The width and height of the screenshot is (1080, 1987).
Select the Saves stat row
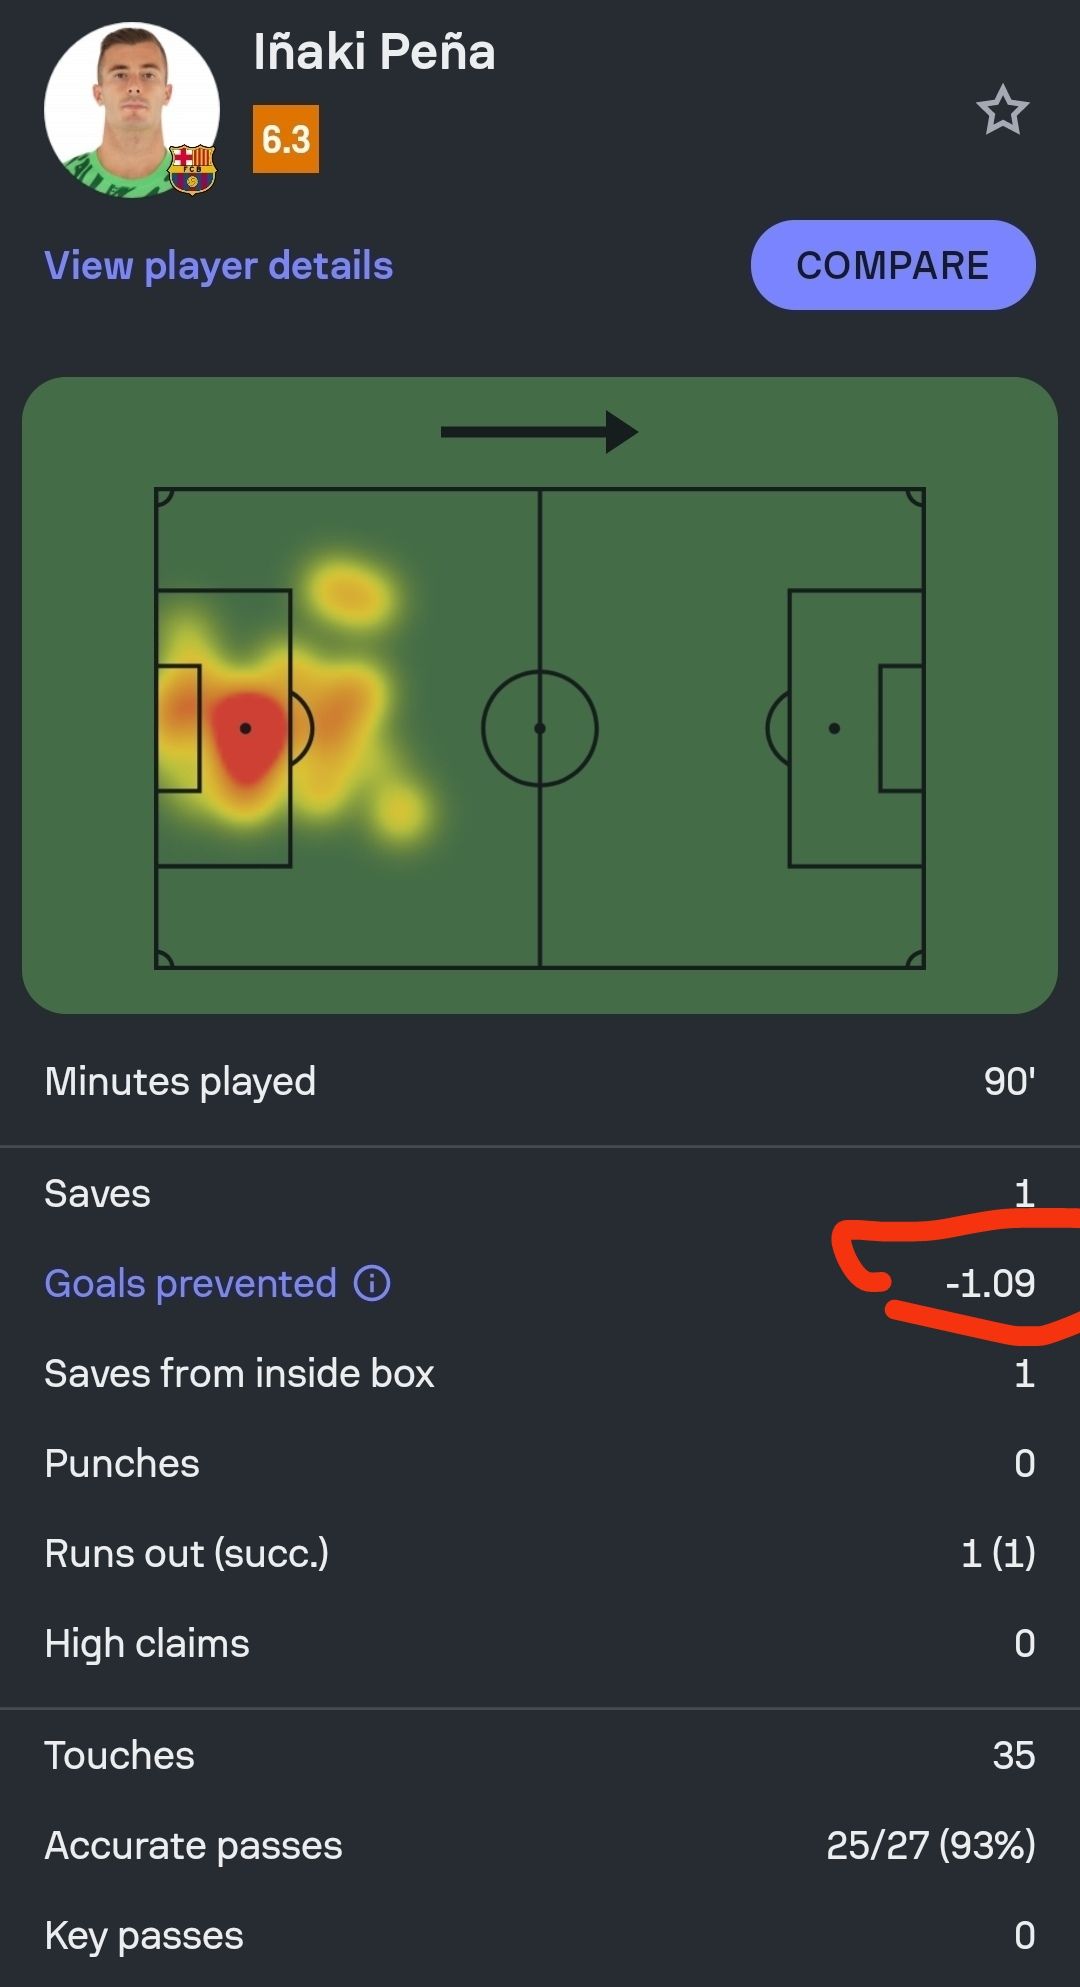click(x=540, y=1193)
